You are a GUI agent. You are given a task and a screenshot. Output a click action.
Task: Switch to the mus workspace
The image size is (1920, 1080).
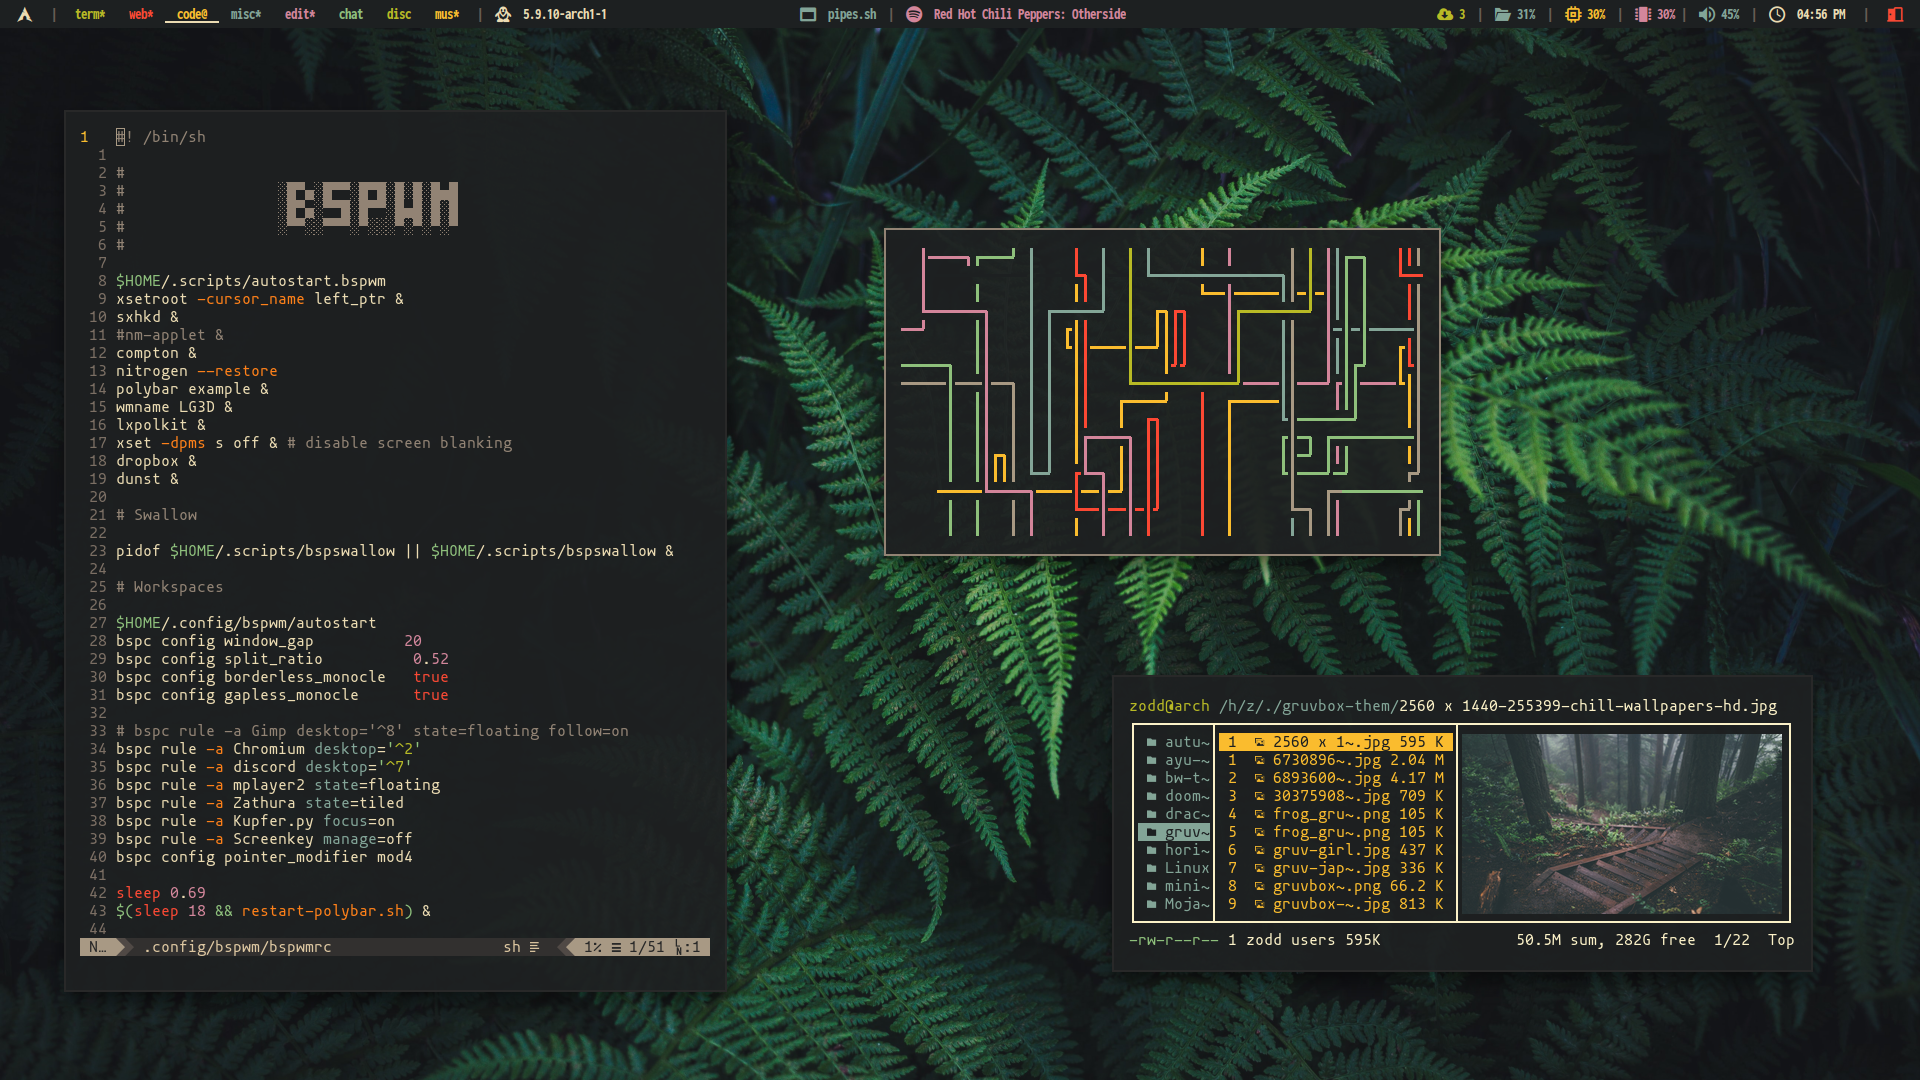(x=447, y=14)
